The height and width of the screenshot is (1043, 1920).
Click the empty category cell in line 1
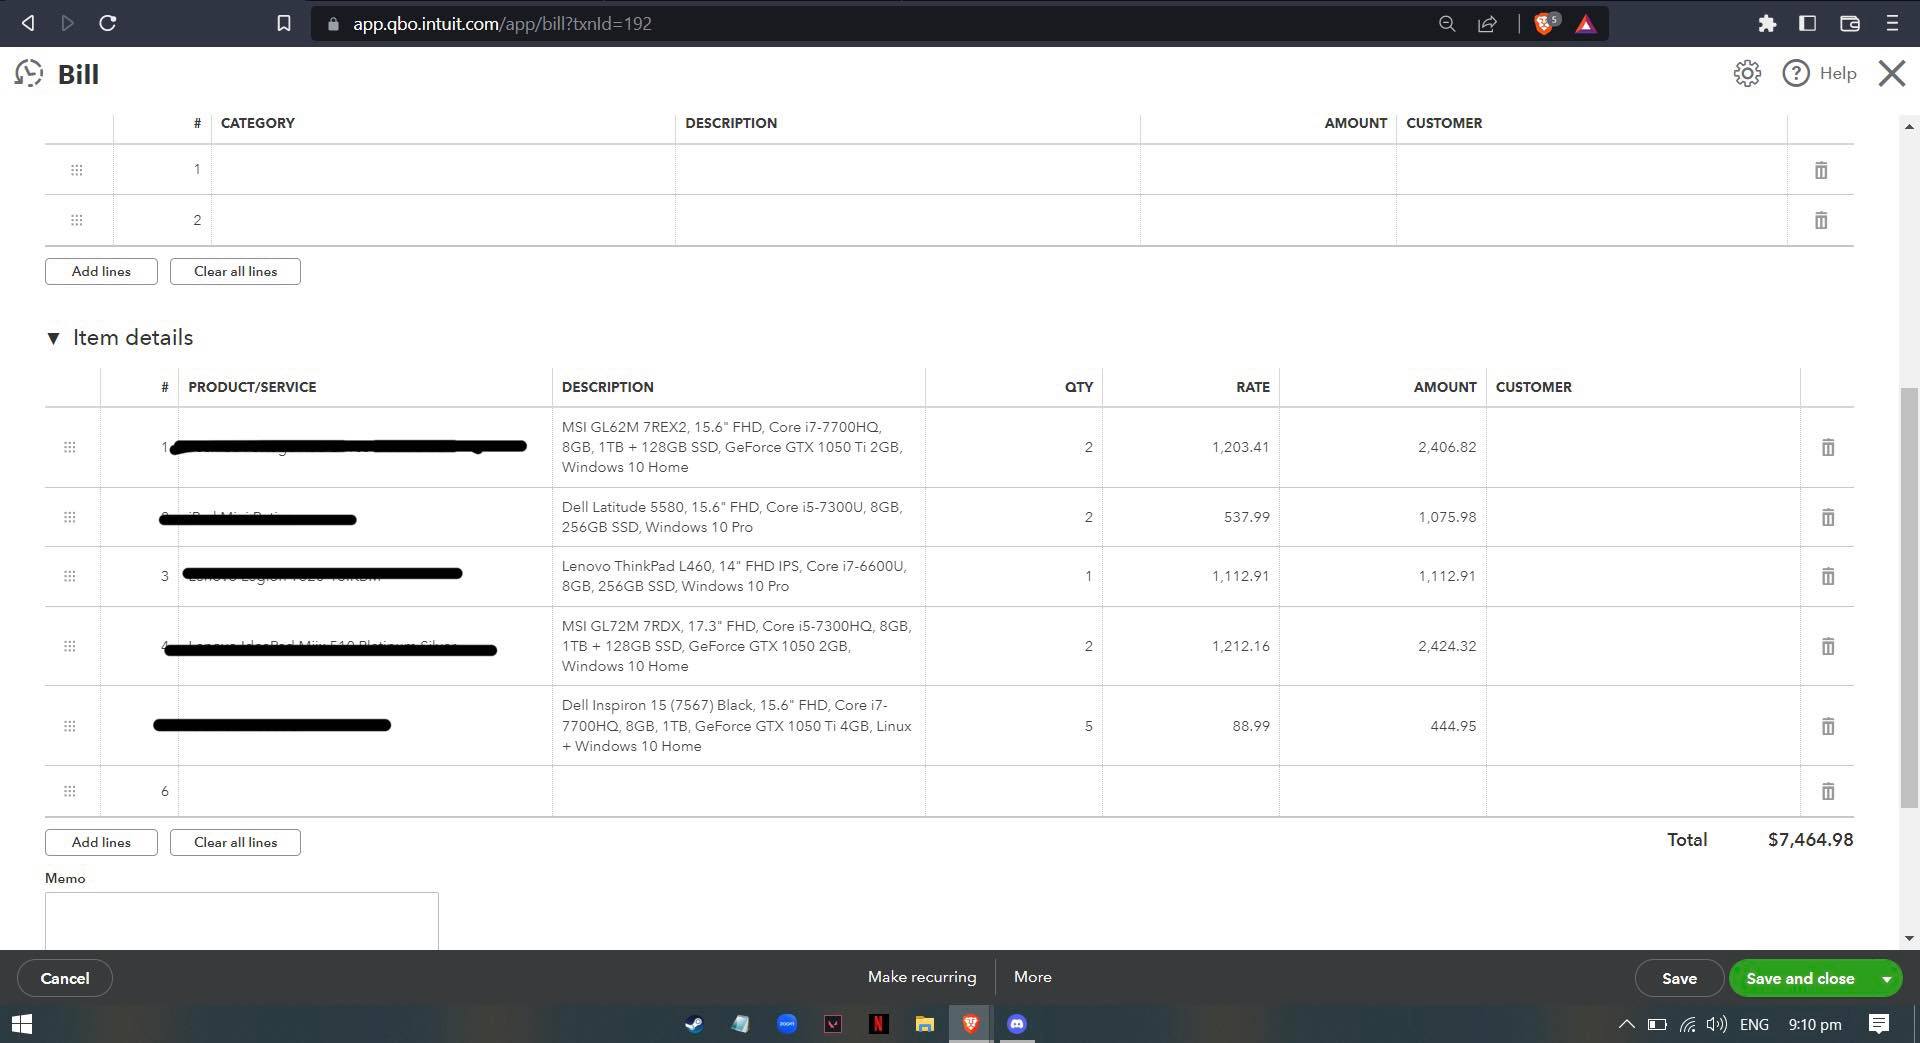443,170
